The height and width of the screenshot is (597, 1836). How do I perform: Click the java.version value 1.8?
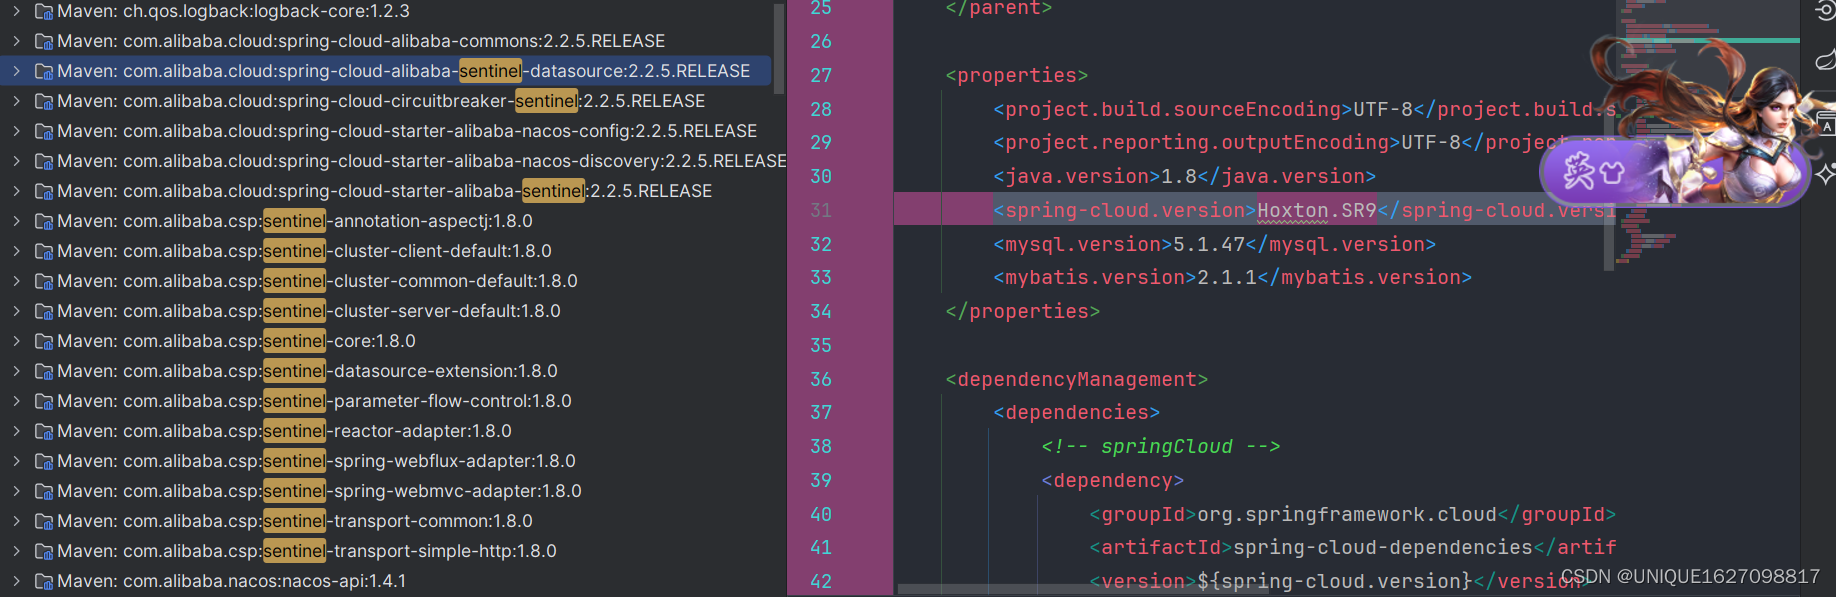pos(1179,176)
